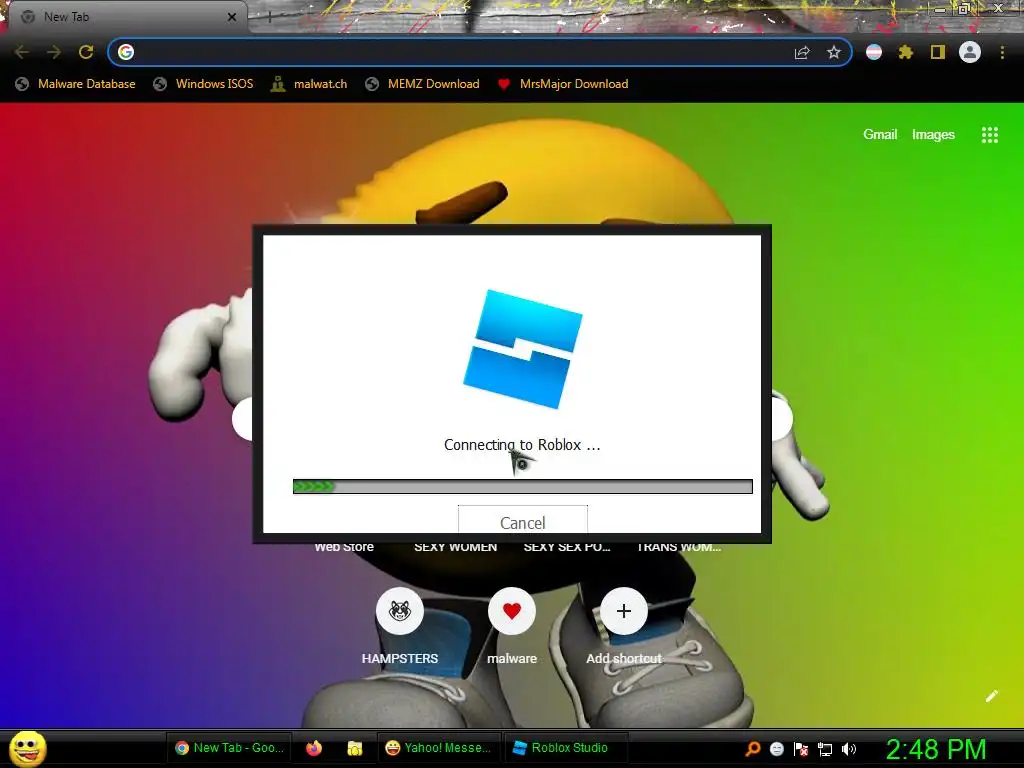
Task: Click the share page icon
Action: coord(802,52)
